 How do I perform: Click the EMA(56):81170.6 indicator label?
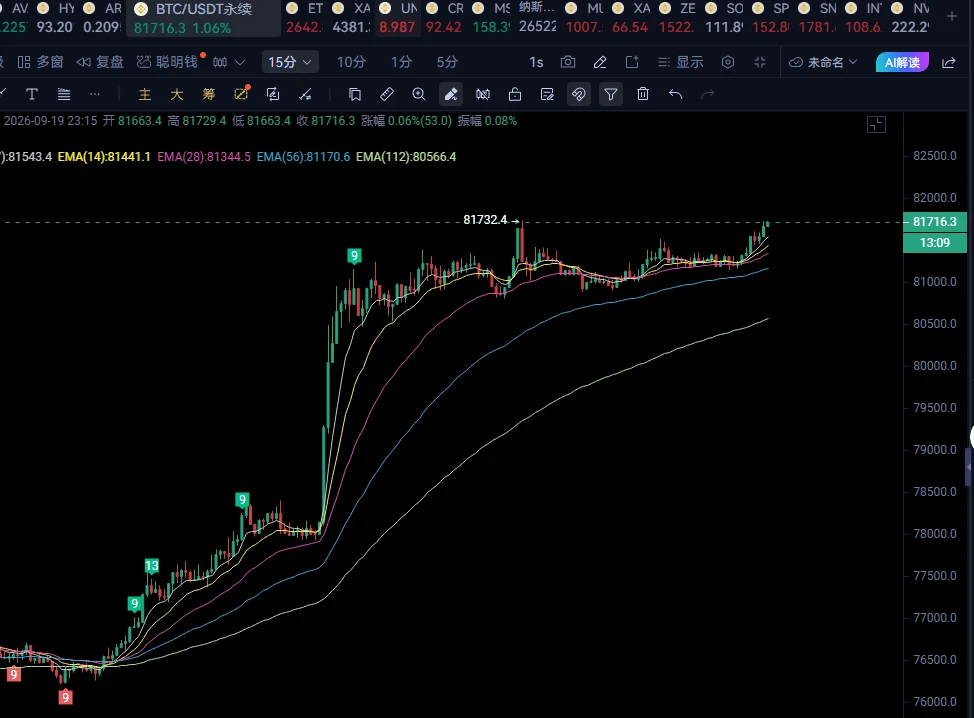tap(303, 157)
